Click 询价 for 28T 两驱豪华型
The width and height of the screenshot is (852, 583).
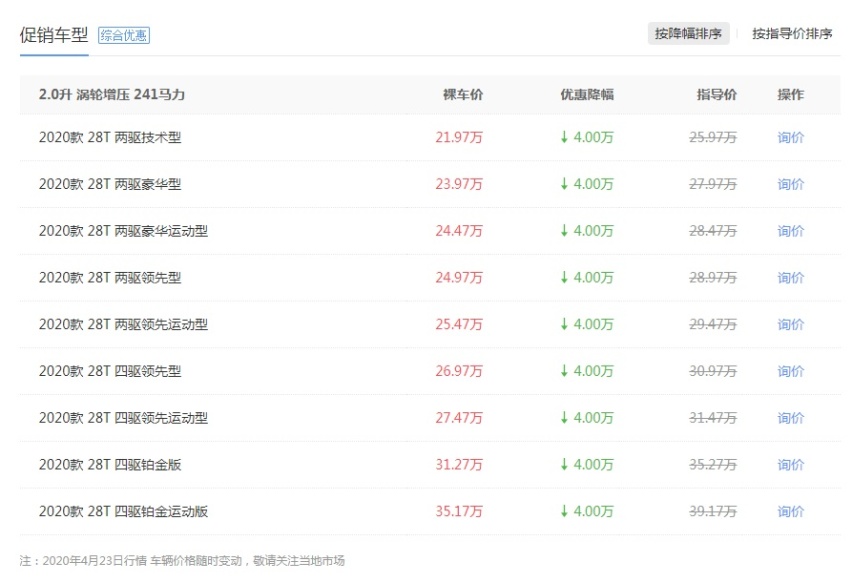tap(790, 184)
